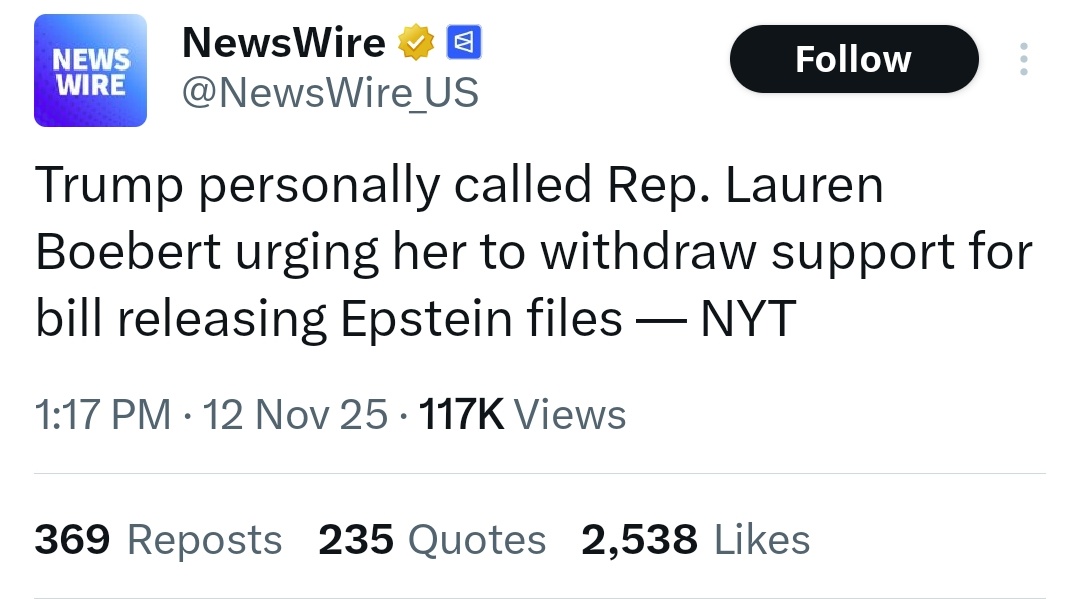Open the 235 Quotes list

point(432,540)
